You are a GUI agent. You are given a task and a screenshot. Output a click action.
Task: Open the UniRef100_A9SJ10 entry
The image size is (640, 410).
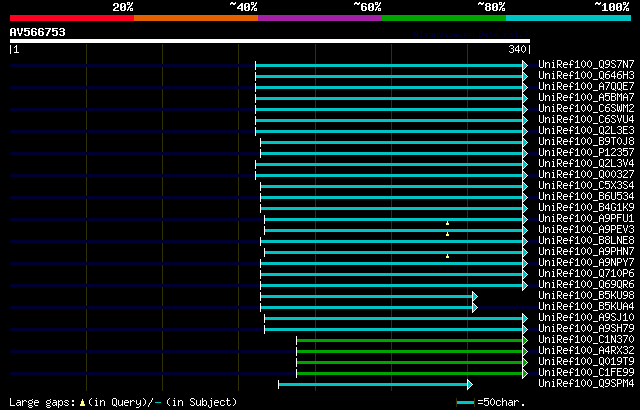(x=586, y=318)
